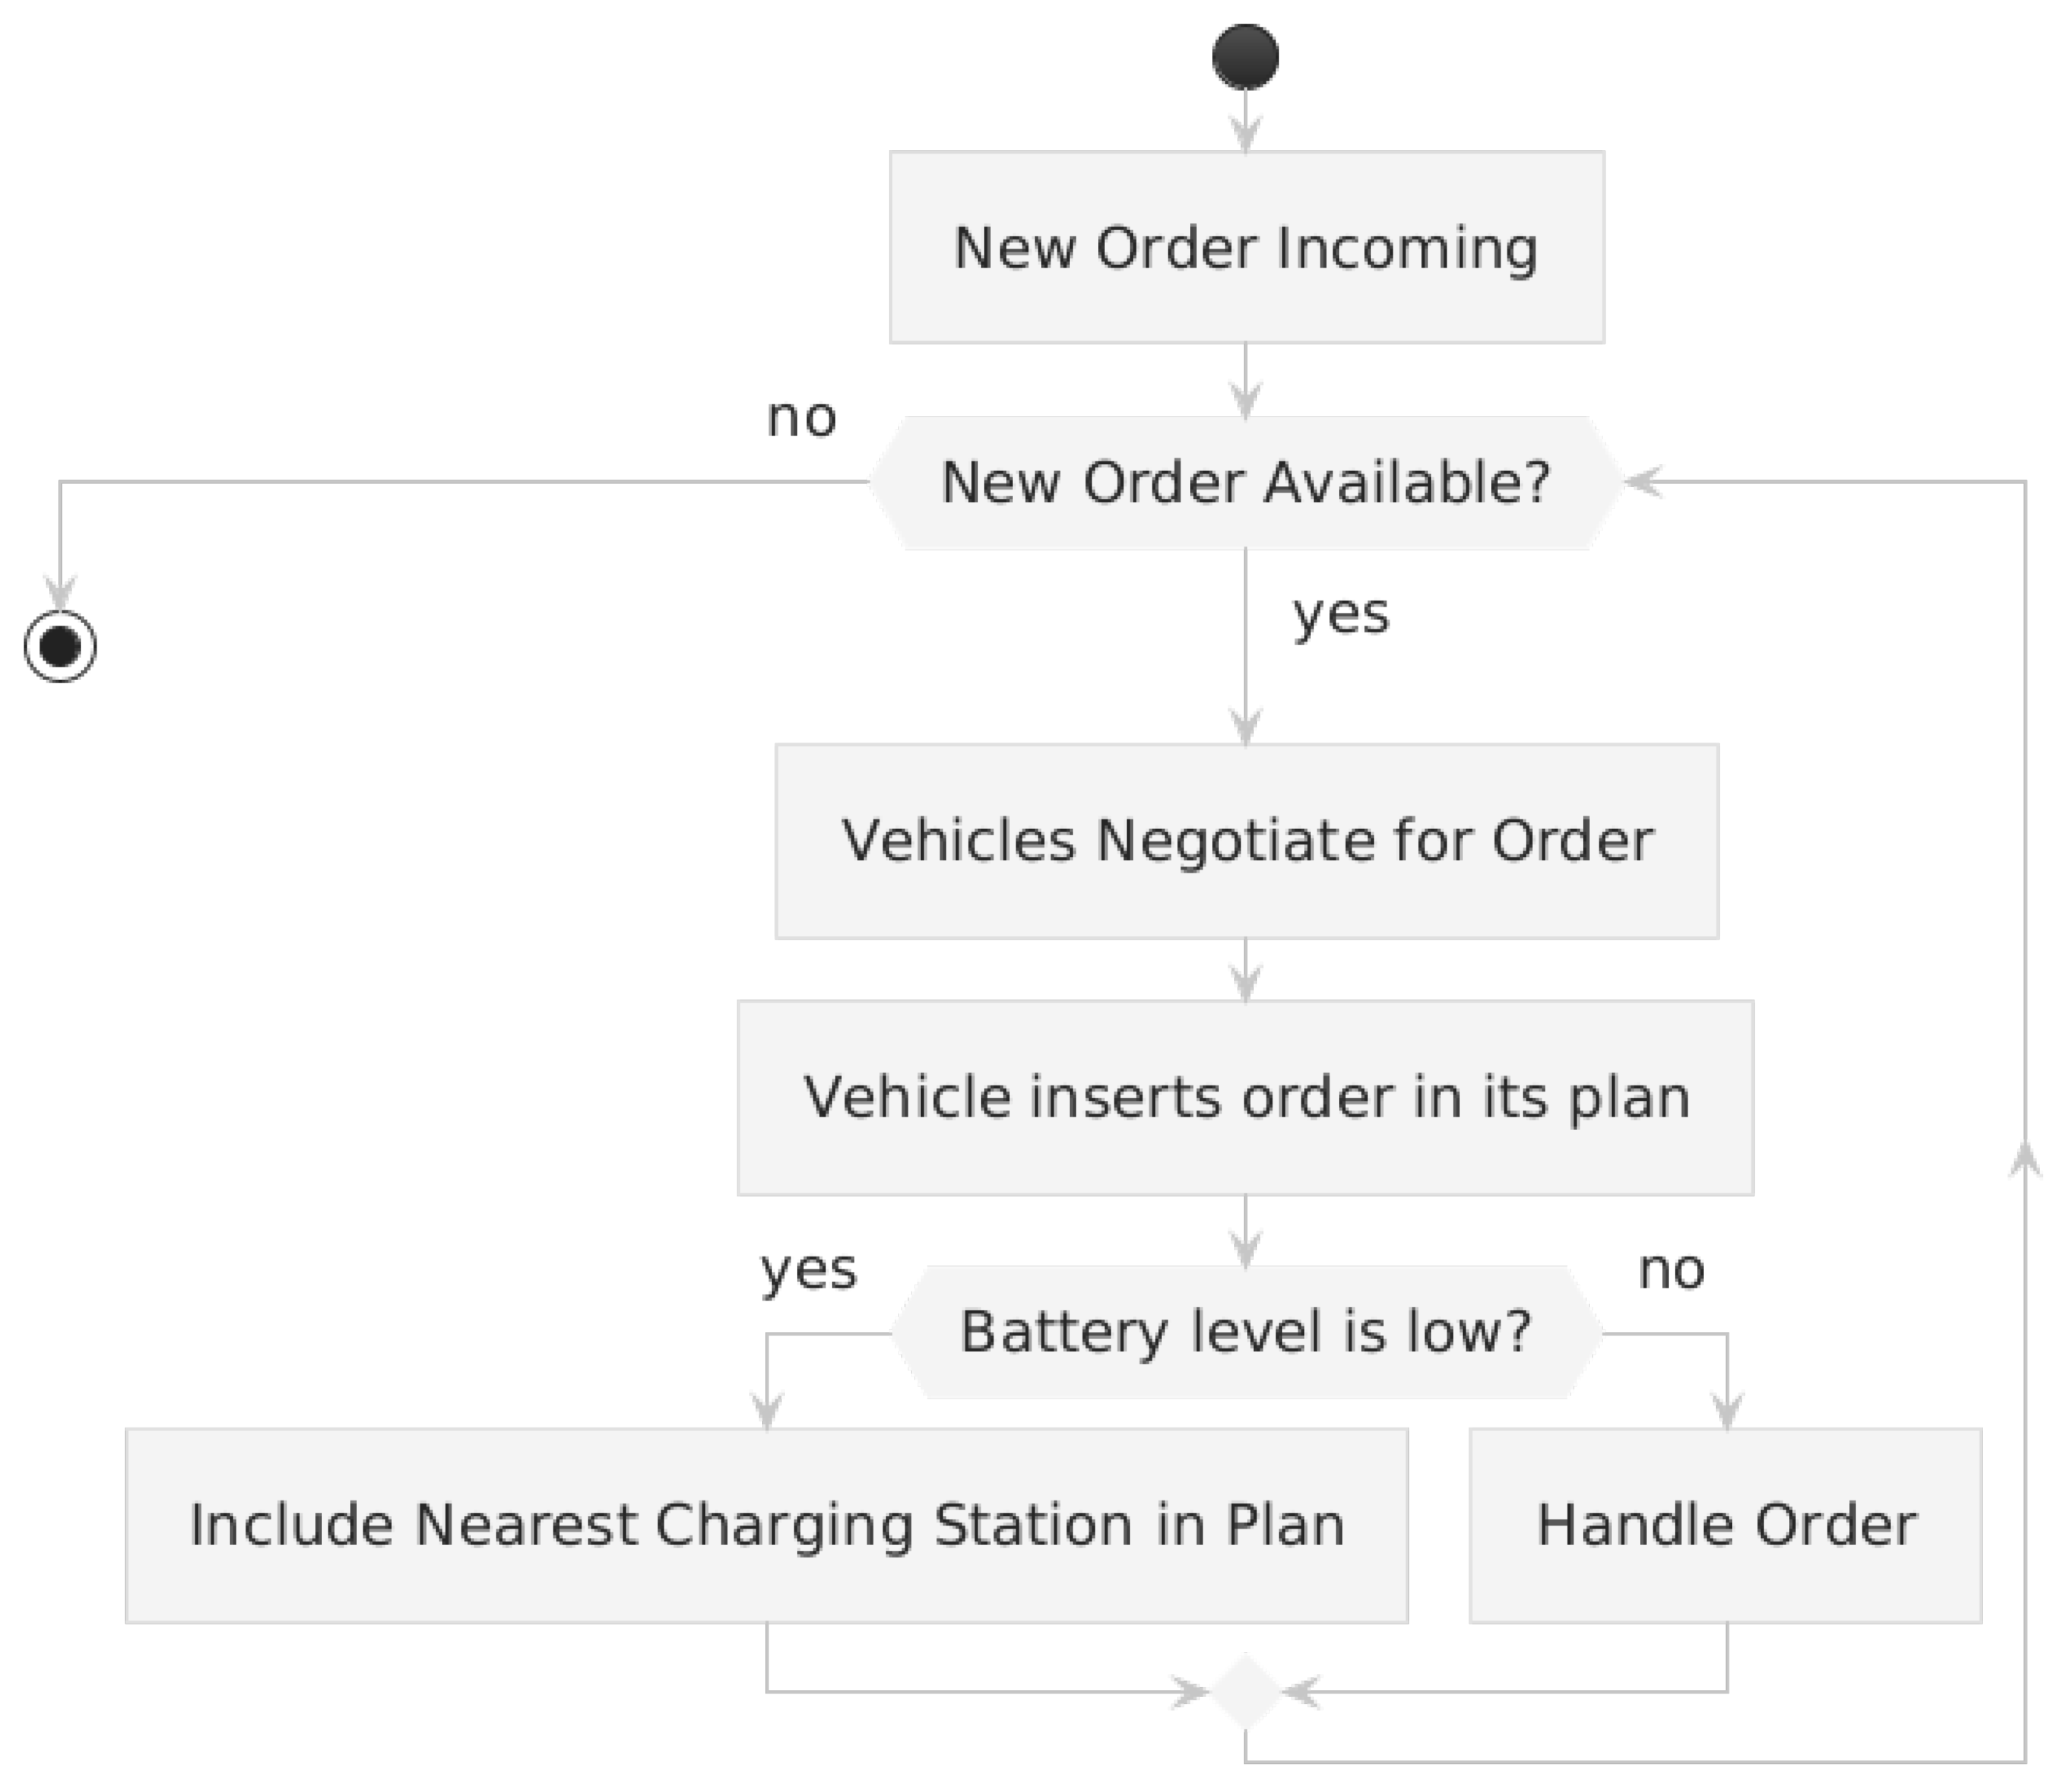This screenshot has height=1792, width=2067.
Task: Select the New Order Available? decision node
Action: (1245, 482)
